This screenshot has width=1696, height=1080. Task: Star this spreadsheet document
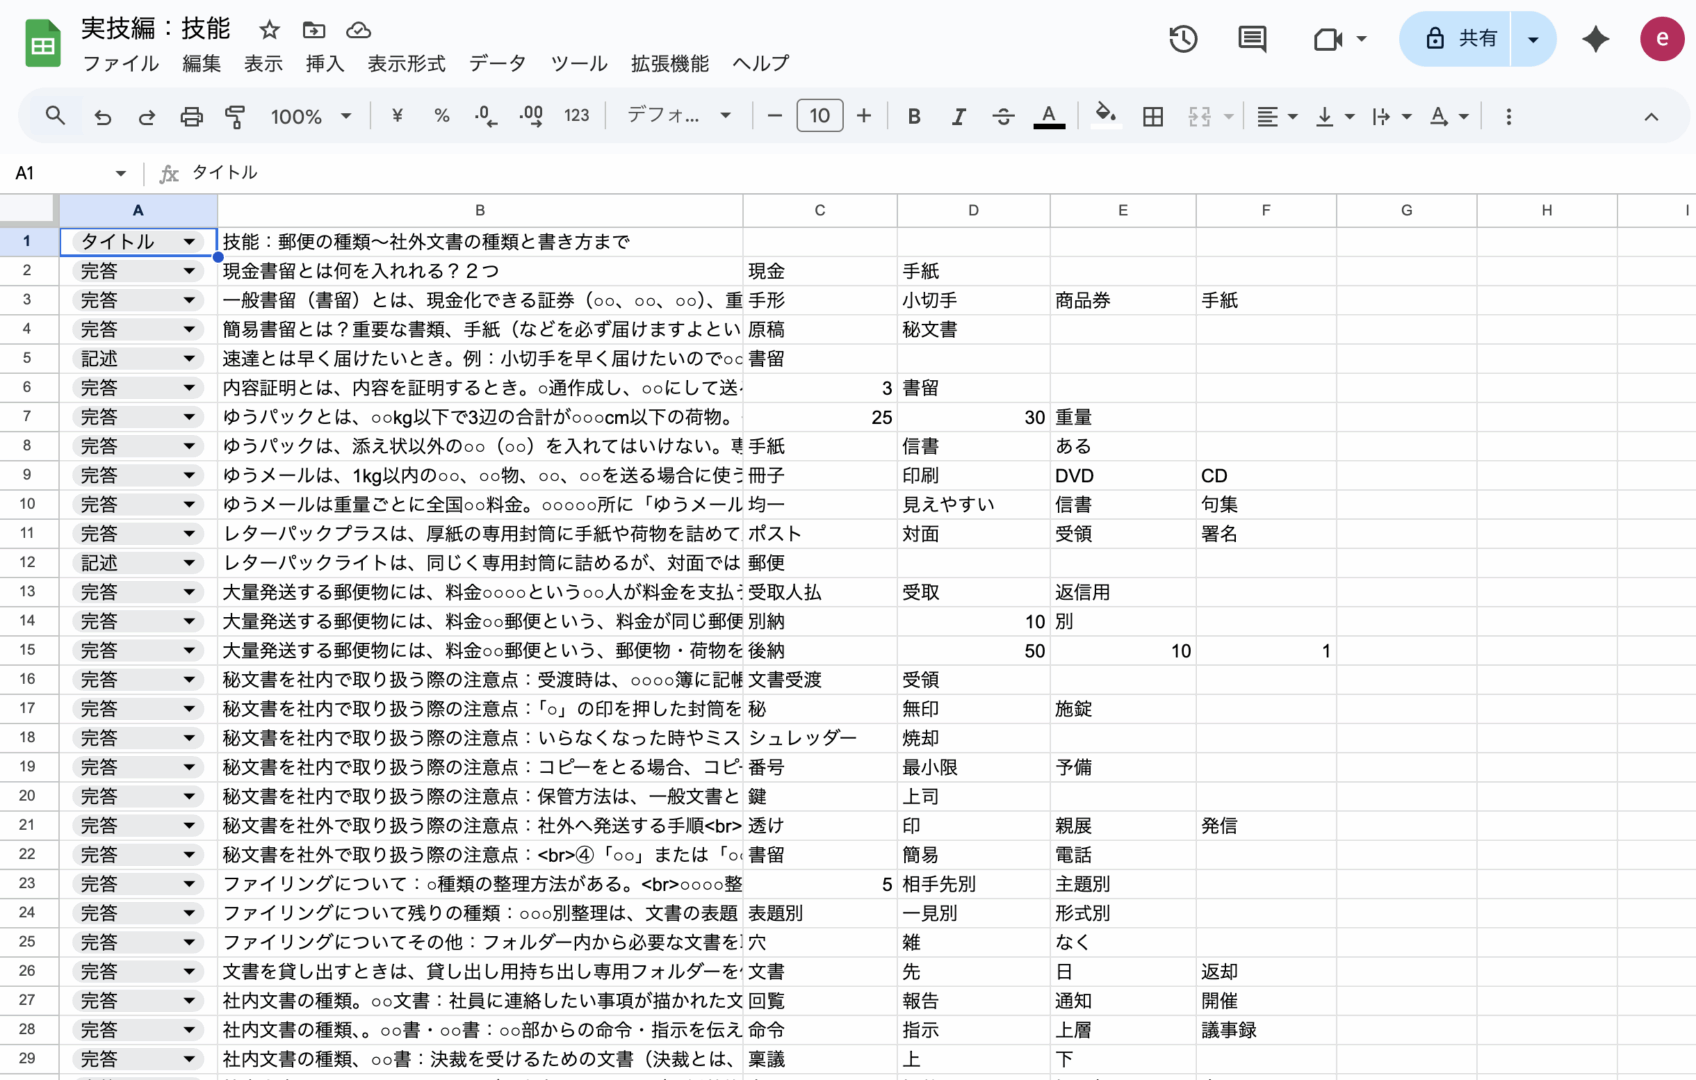(269, 30)
